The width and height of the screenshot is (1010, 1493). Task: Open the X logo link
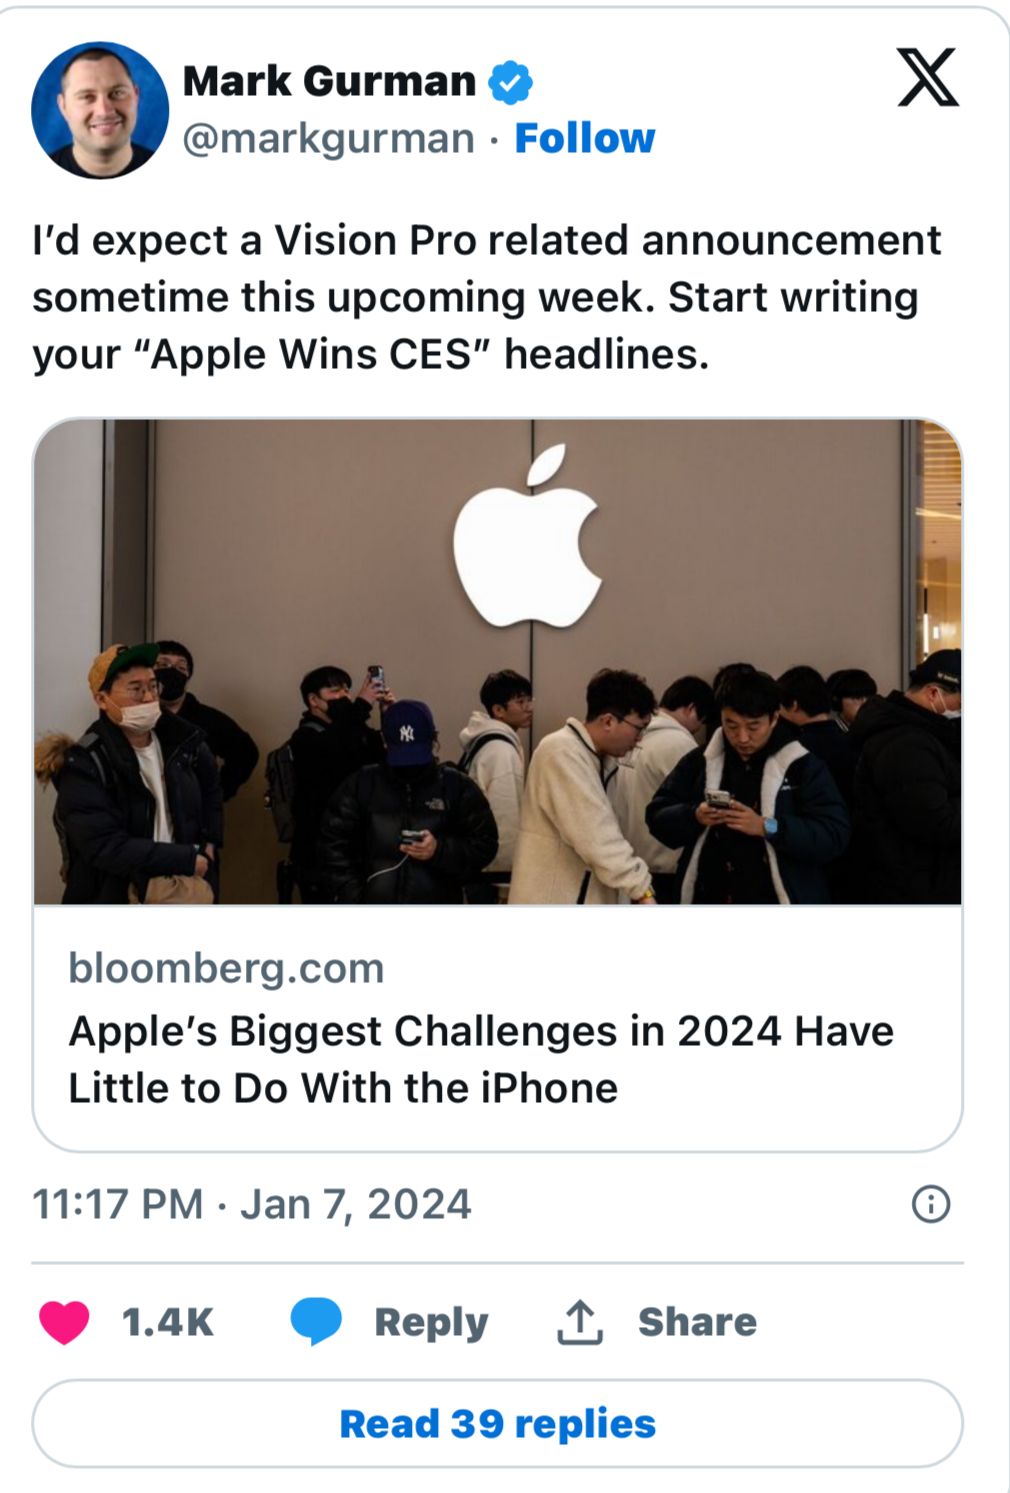pos(927,78)
